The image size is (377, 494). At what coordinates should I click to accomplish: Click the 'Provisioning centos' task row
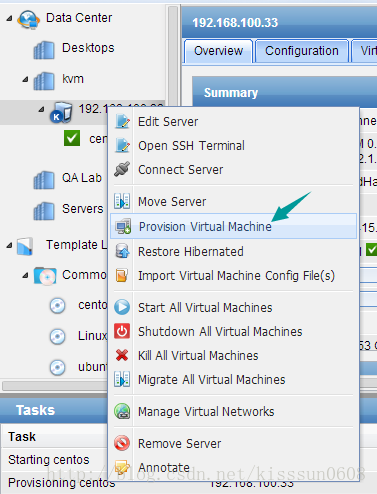(x=54, y=482)
